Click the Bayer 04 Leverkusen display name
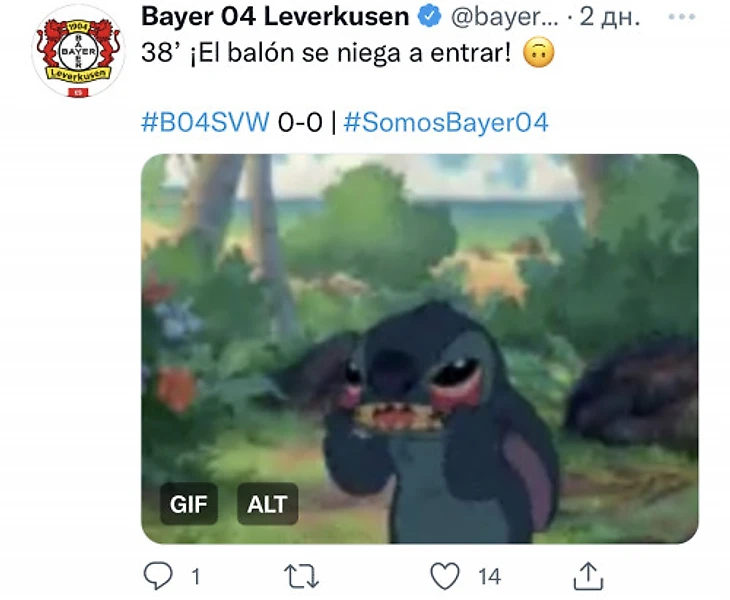This screenshot has height=600, width=730. [x=275, y=17]
